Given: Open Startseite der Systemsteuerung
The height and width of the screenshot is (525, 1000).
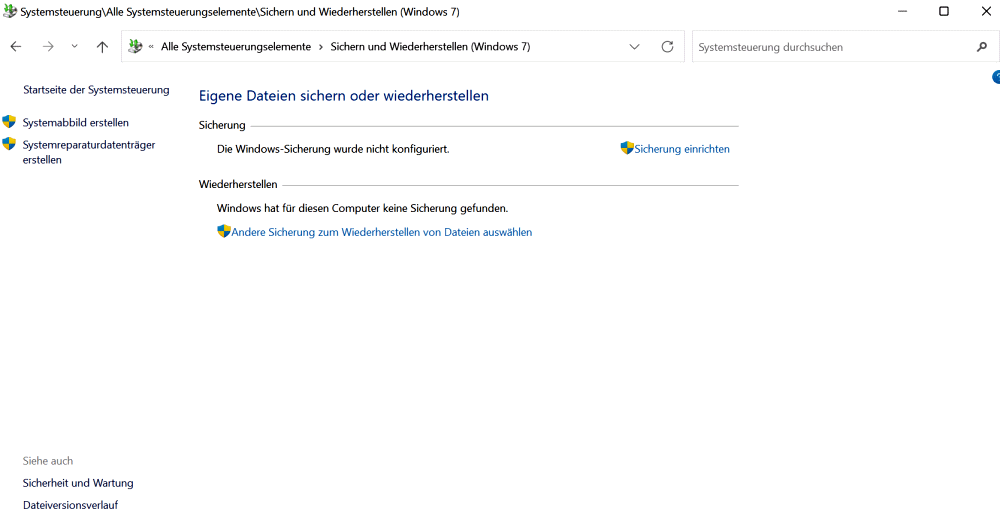Looking at the screenshot, I should point(96,90).
